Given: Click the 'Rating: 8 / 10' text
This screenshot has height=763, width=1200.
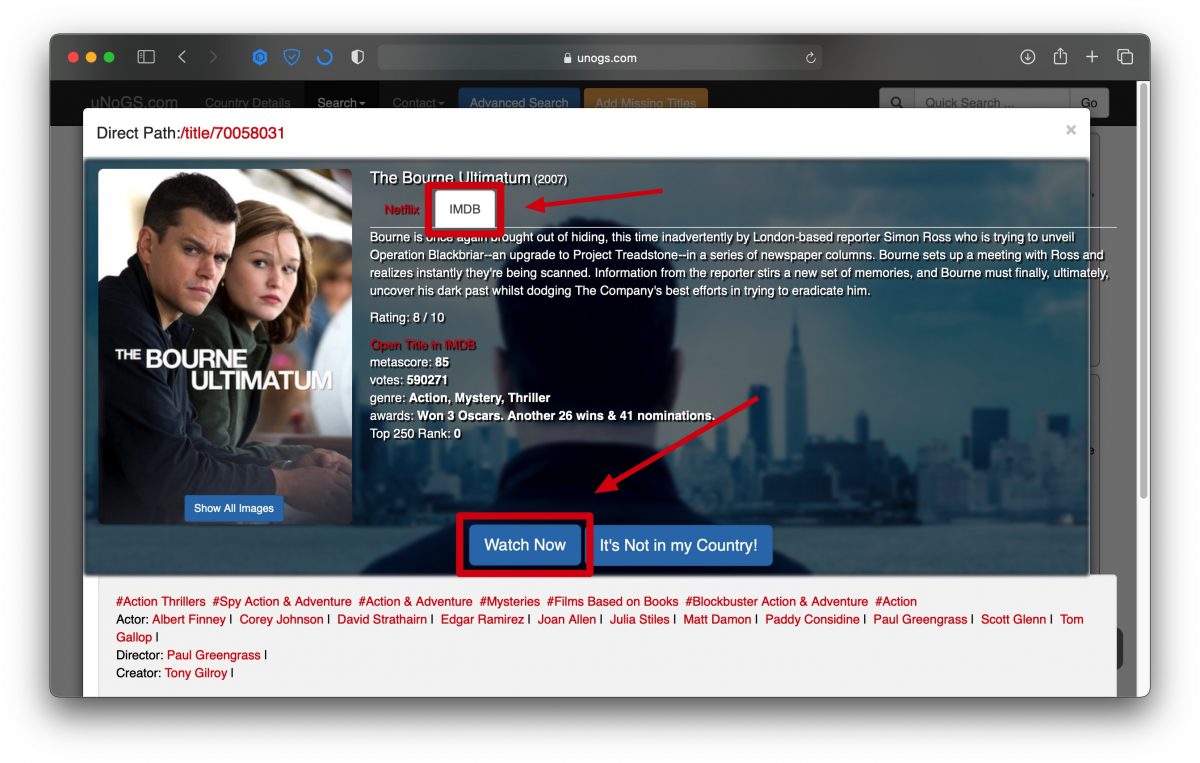Looking at the screenshot, I should click(407, 318).
